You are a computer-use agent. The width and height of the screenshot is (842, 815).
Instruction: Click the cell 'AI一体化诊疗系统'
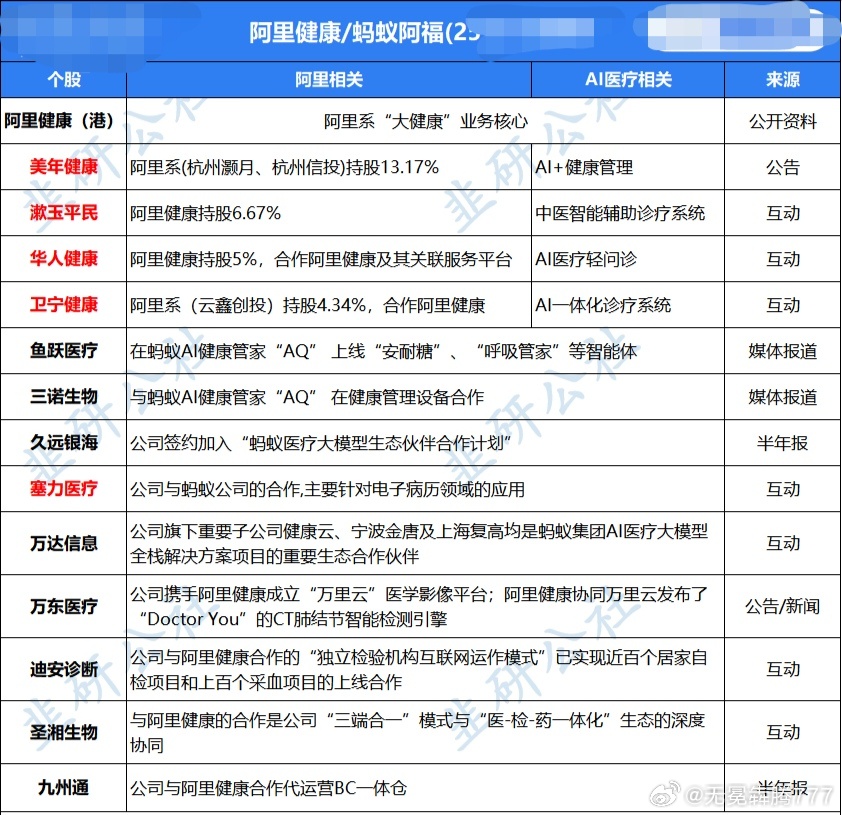pos(628,304)
